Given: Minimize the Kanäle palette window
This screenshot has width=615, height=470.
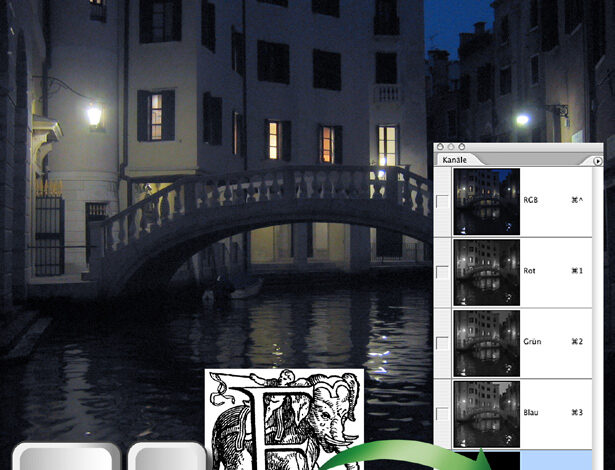Looking at the screenshot, I should [451, 147].
